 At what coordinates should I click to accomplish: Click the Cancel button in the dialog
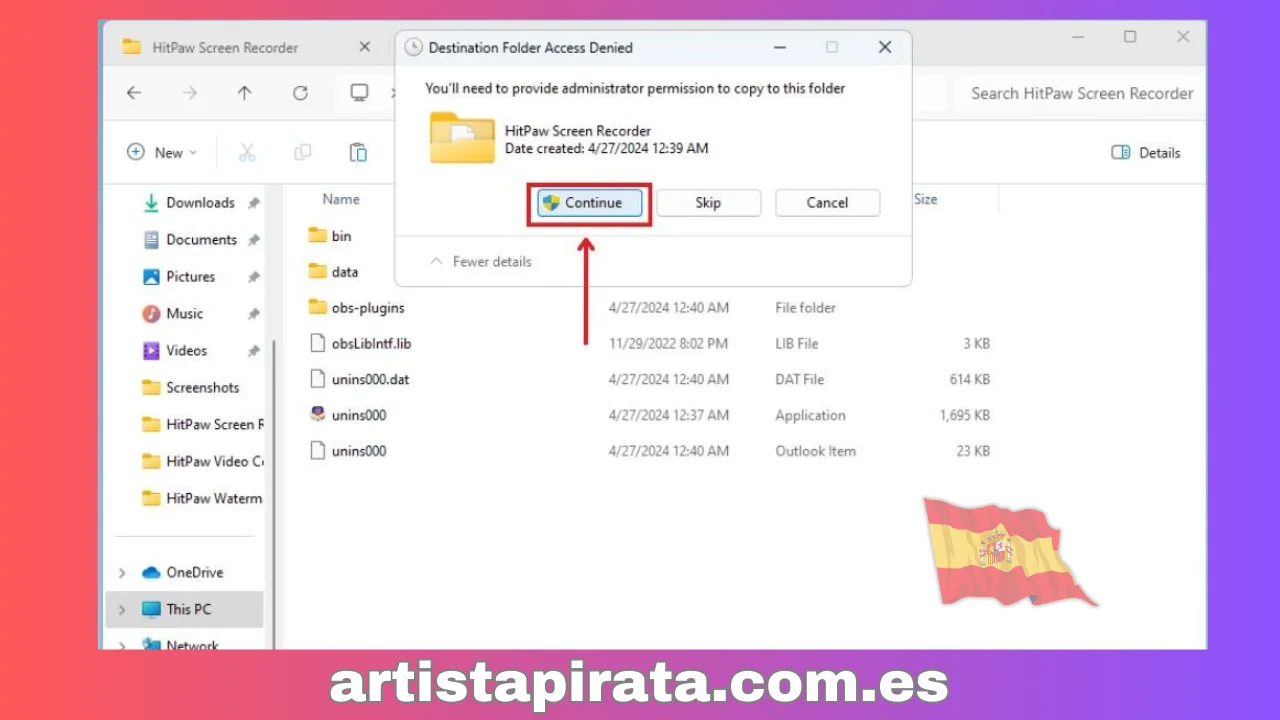[x=827, y=203]
